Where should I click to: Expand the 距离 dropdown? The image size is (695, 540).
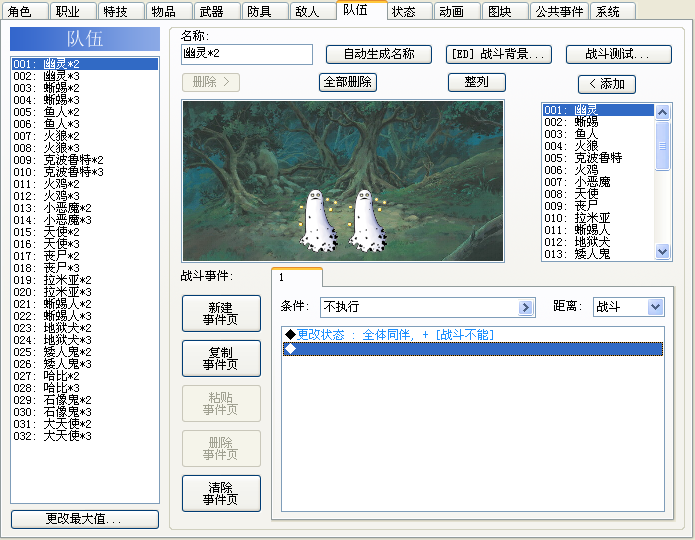tap(655, 307)
